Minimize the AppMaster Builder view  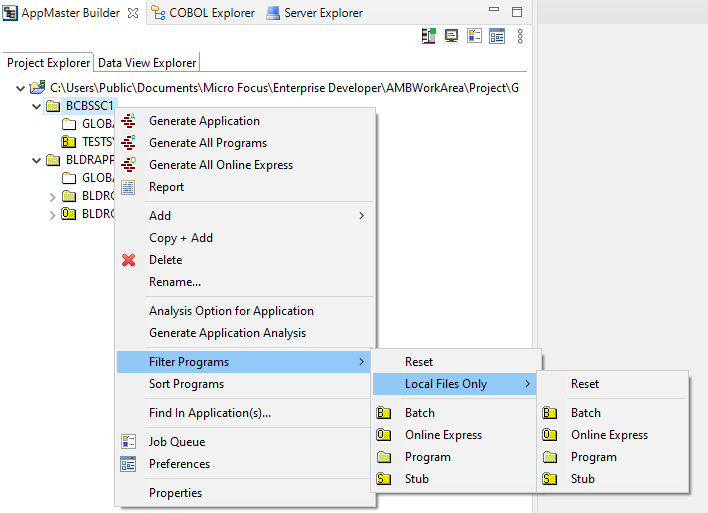494,9
